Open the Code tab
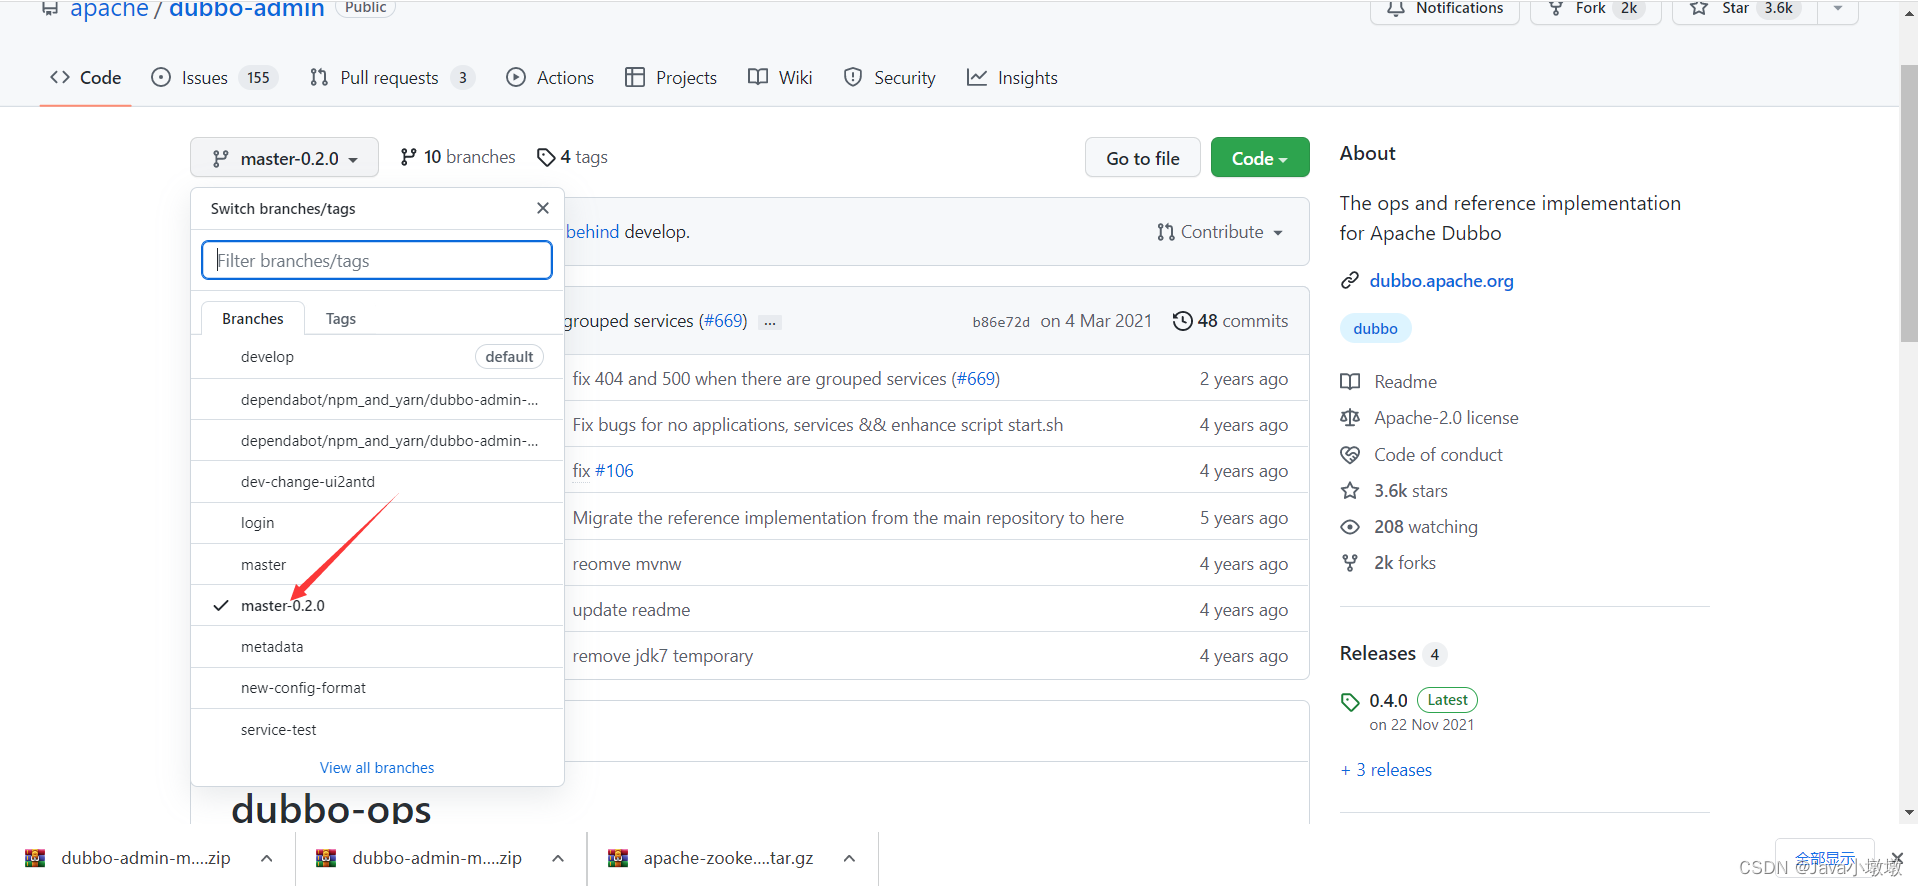 [86, 78]
